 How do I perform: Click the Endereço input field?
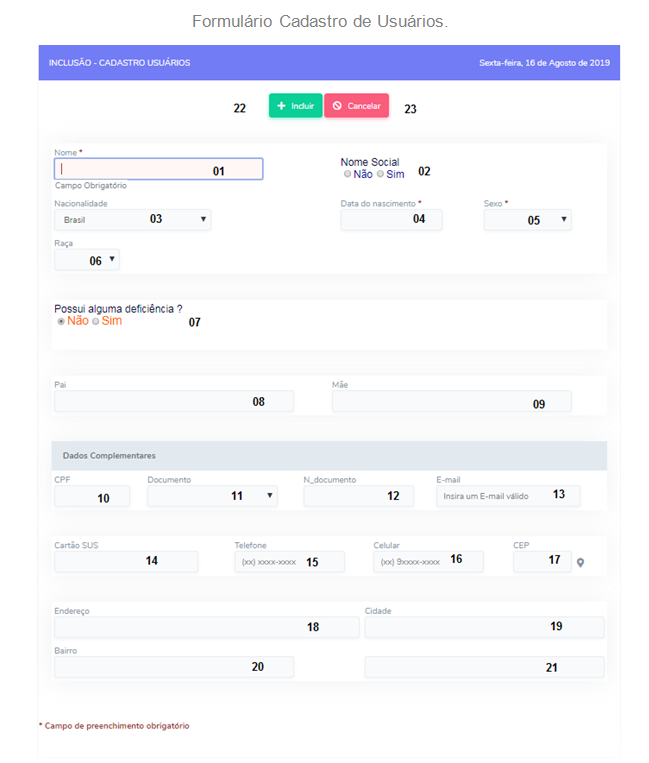[x=207, y=627]
